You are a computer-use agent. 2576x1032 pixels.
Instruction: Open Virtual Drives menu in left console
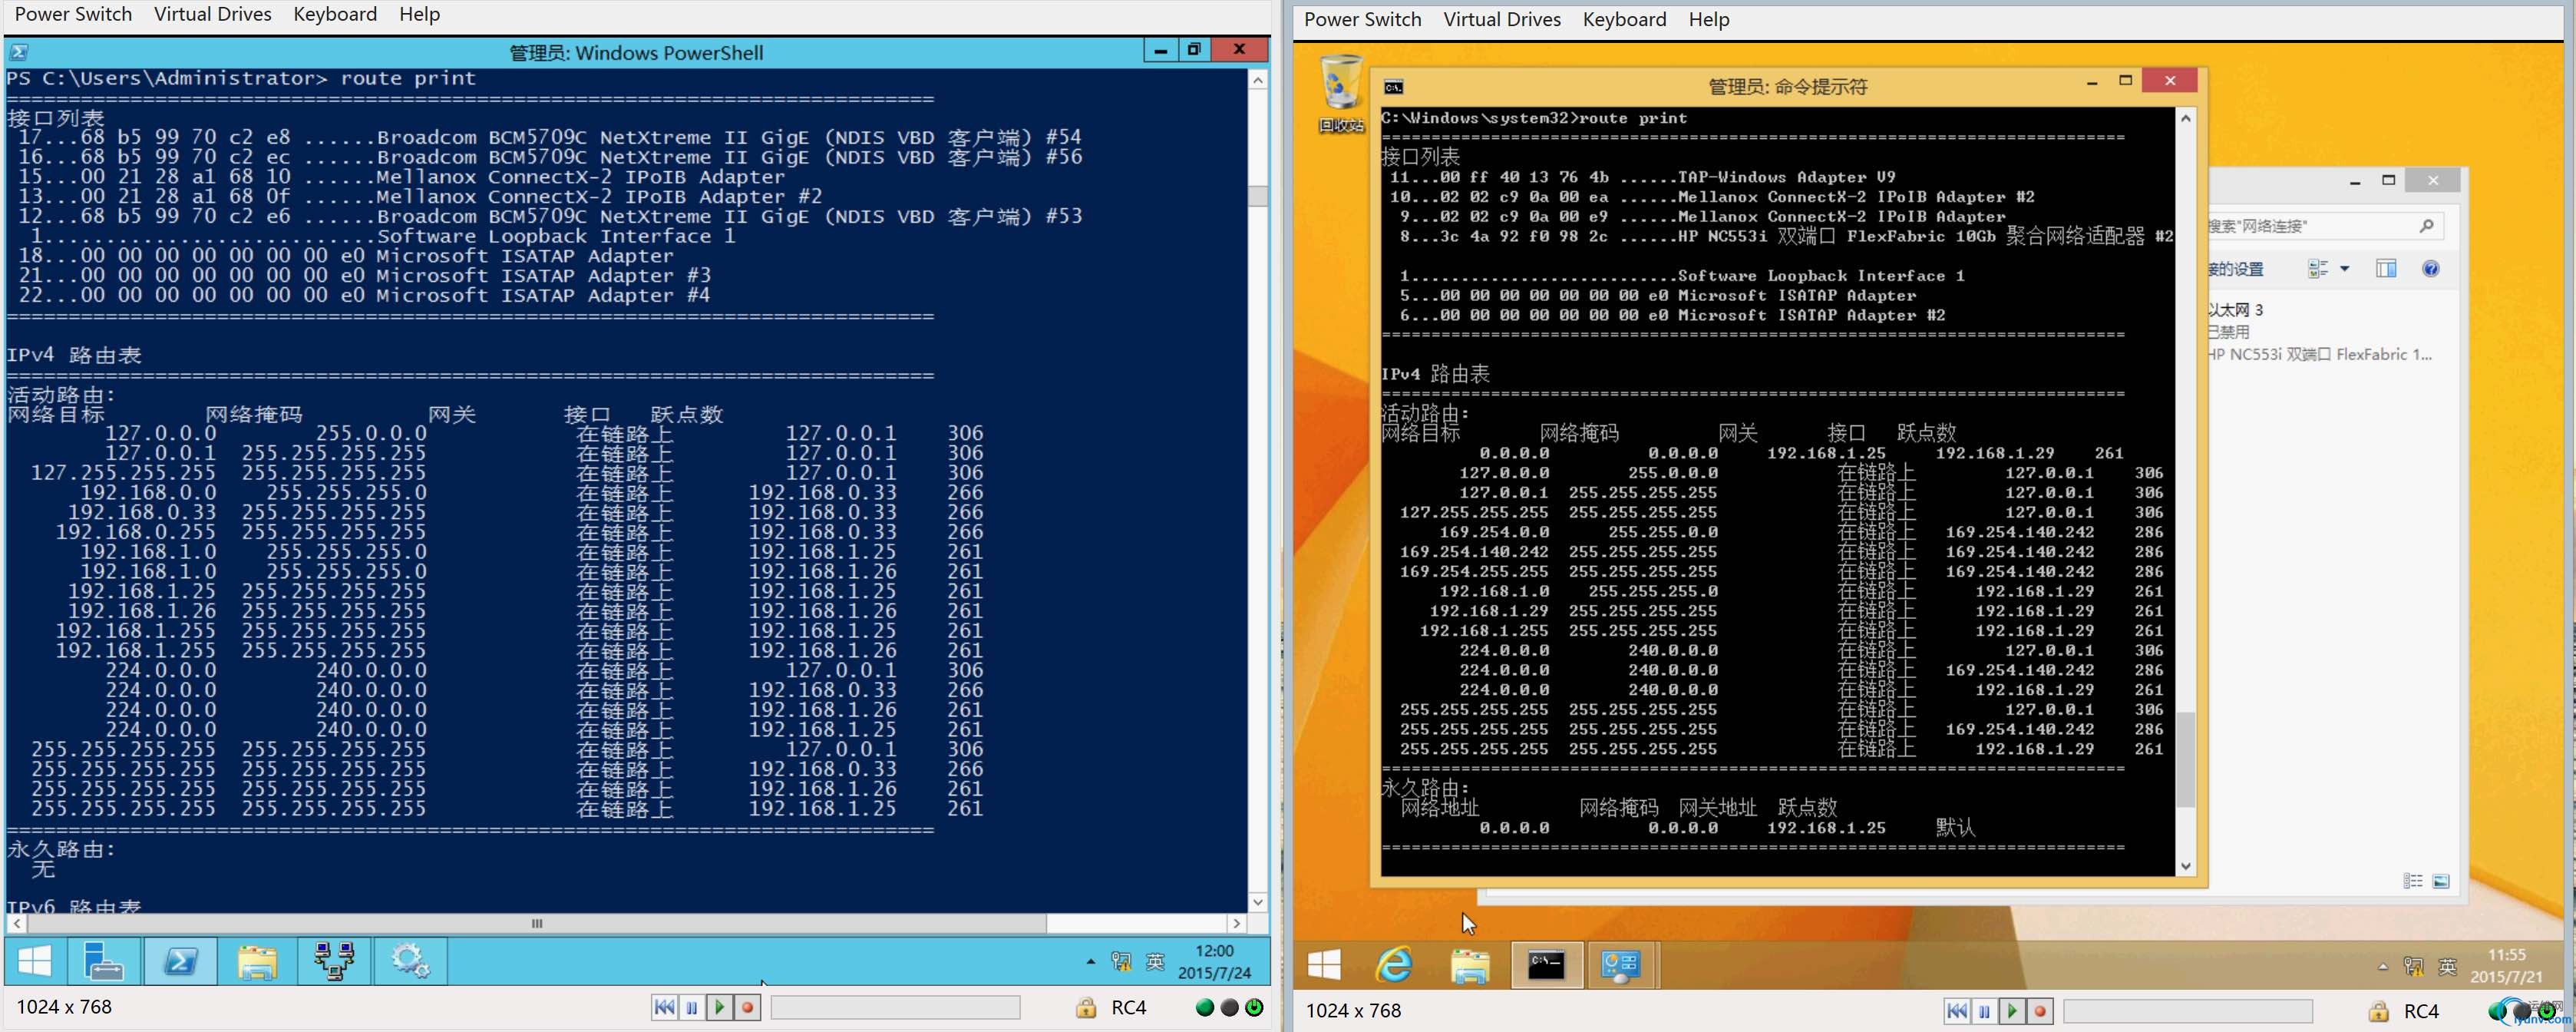click(212, 14)
